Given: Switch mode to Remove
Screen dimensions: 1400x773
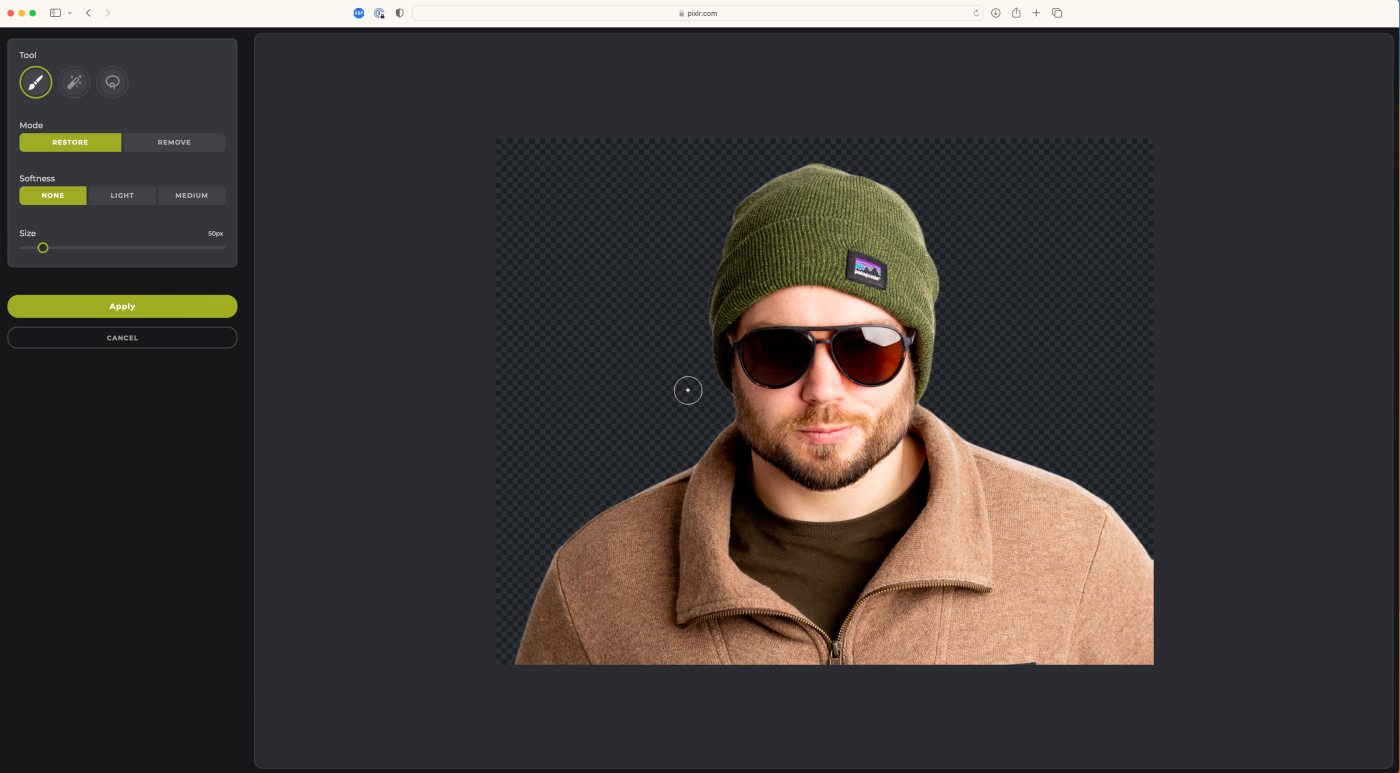Looking at the screenshot, I should 174,142.
